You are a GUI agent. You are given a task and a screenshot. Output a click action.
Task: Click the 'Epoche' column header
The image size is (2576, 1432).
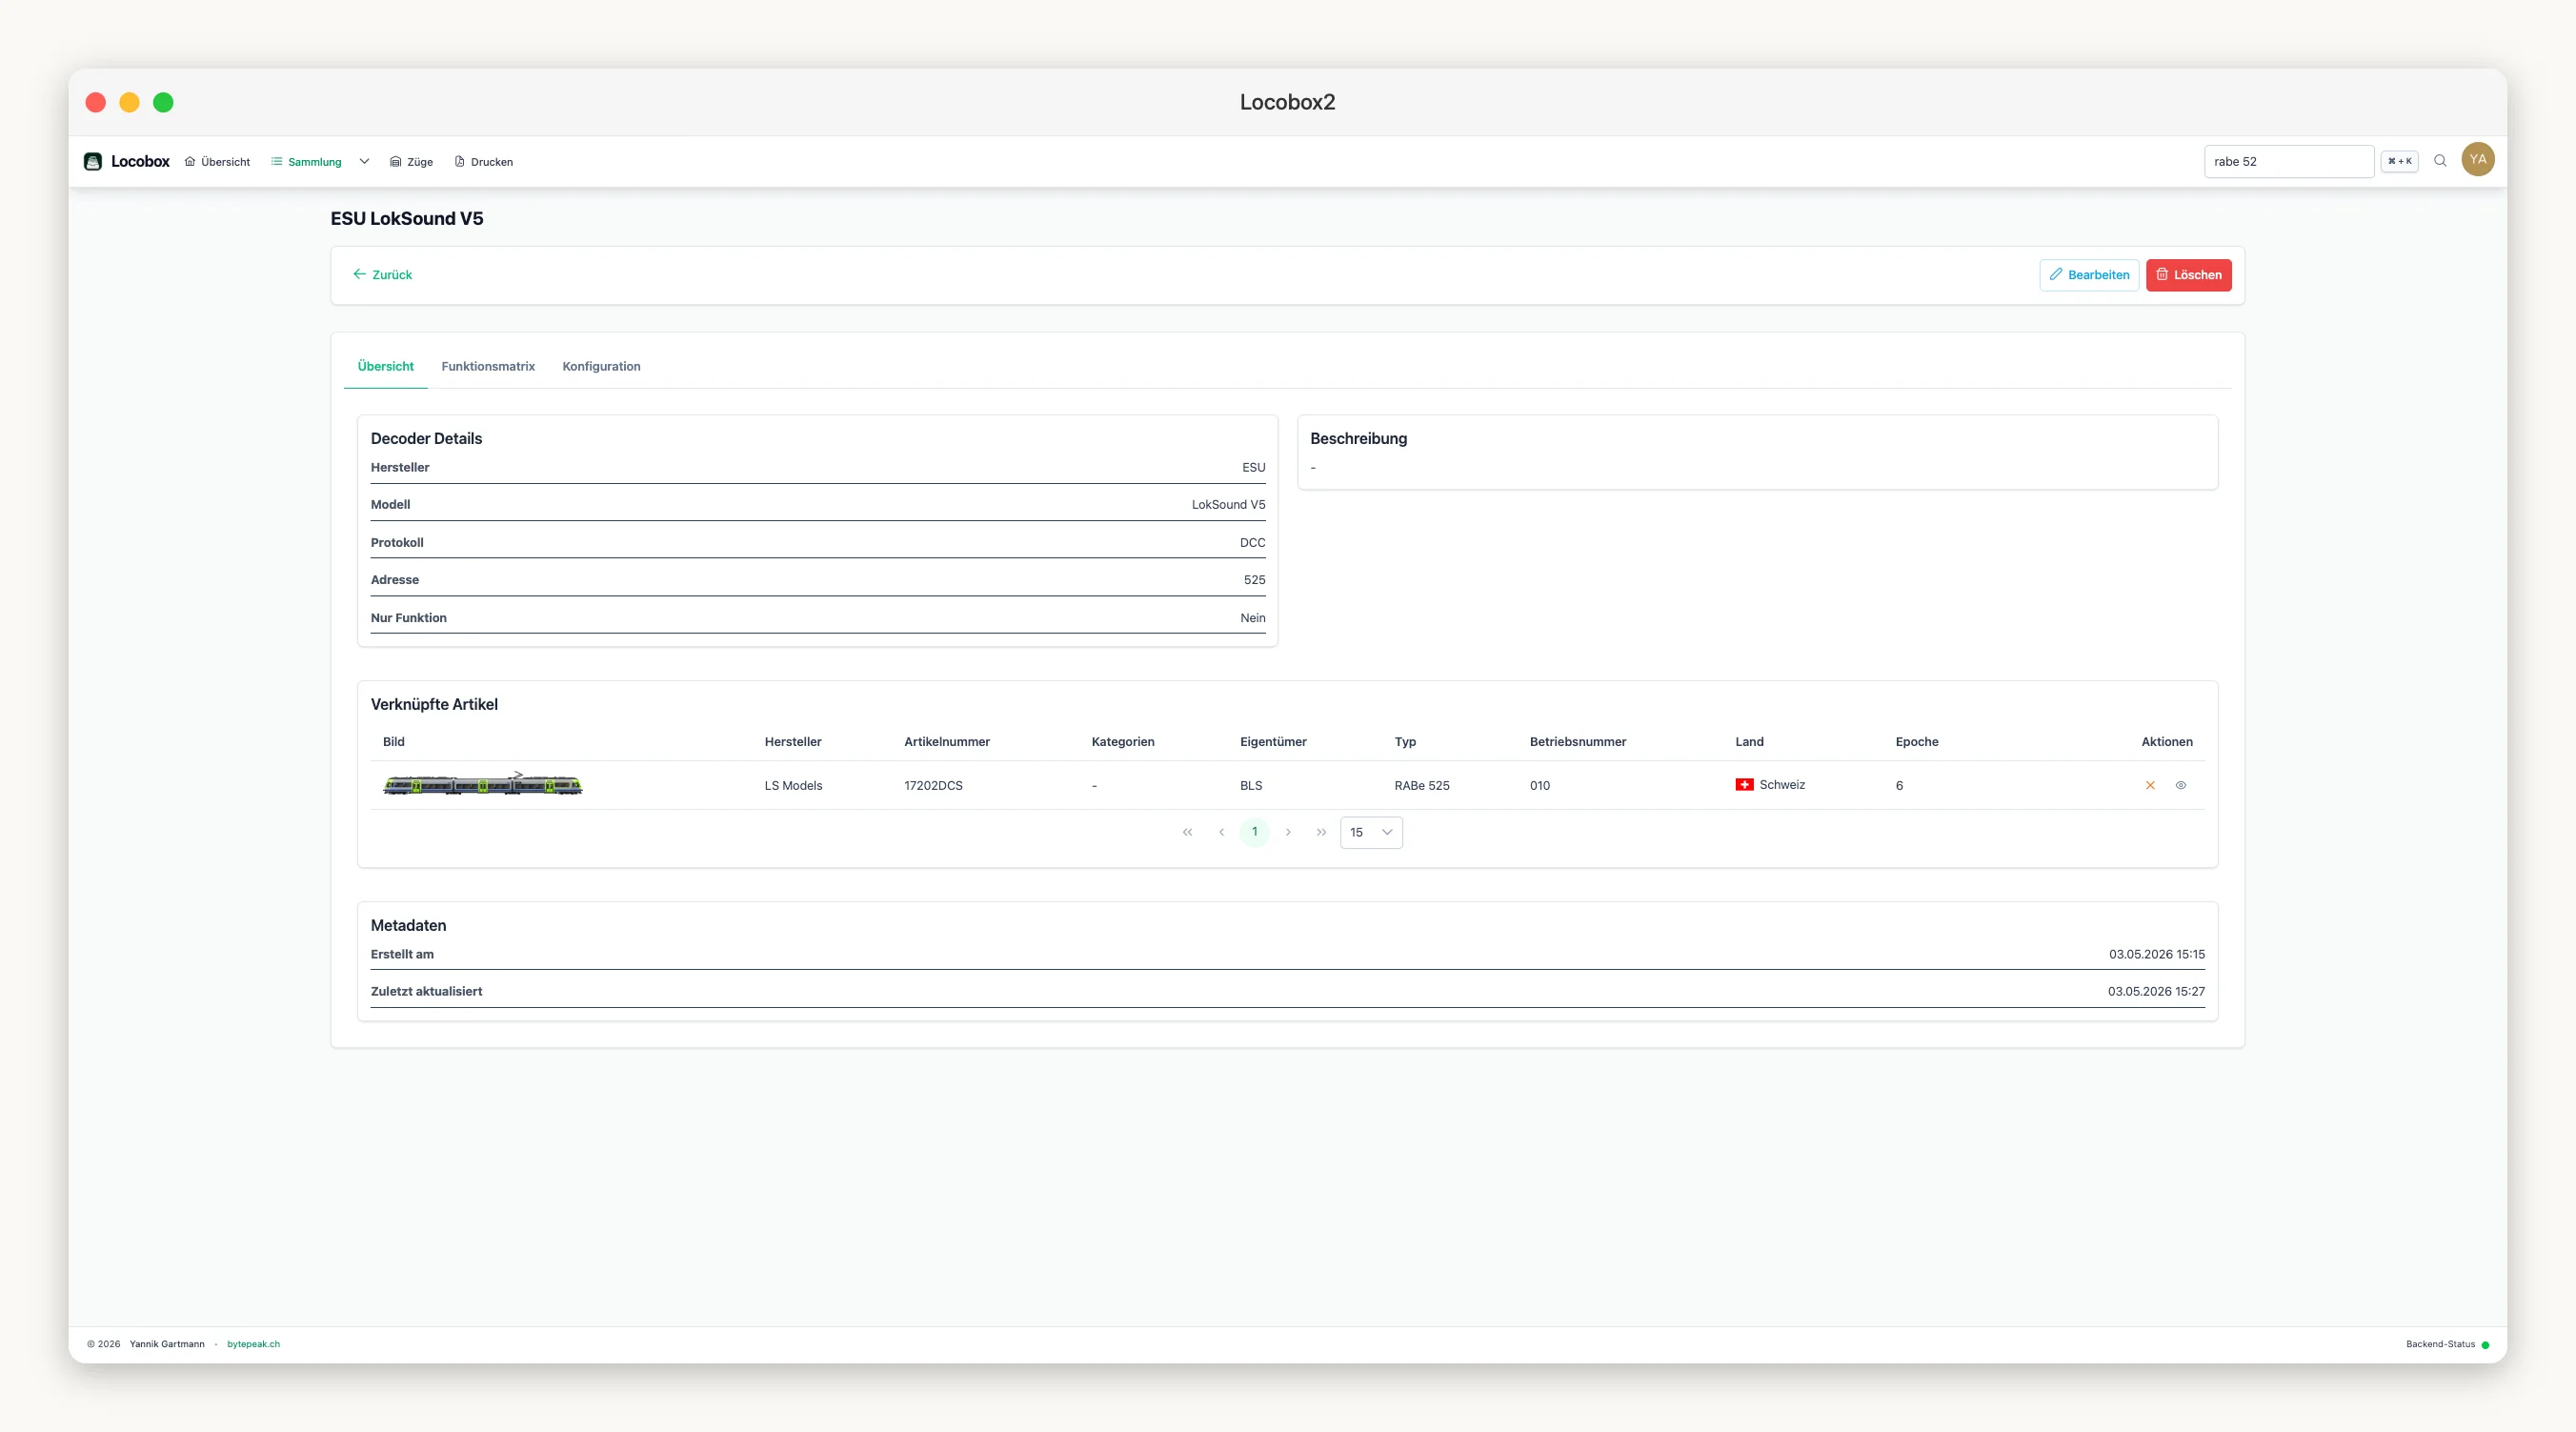[x=1916, y=742]
